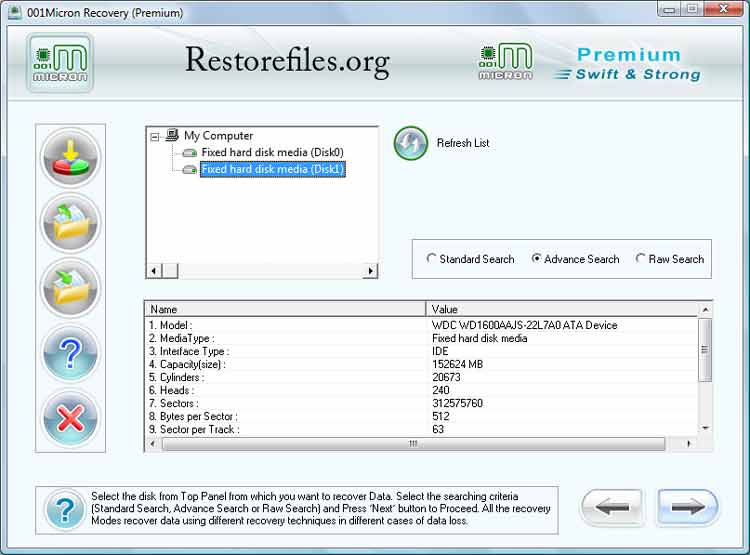Screen dimensions: 750x555
Task: Click the '9. Sector per Track :' row
Action: 421,429
